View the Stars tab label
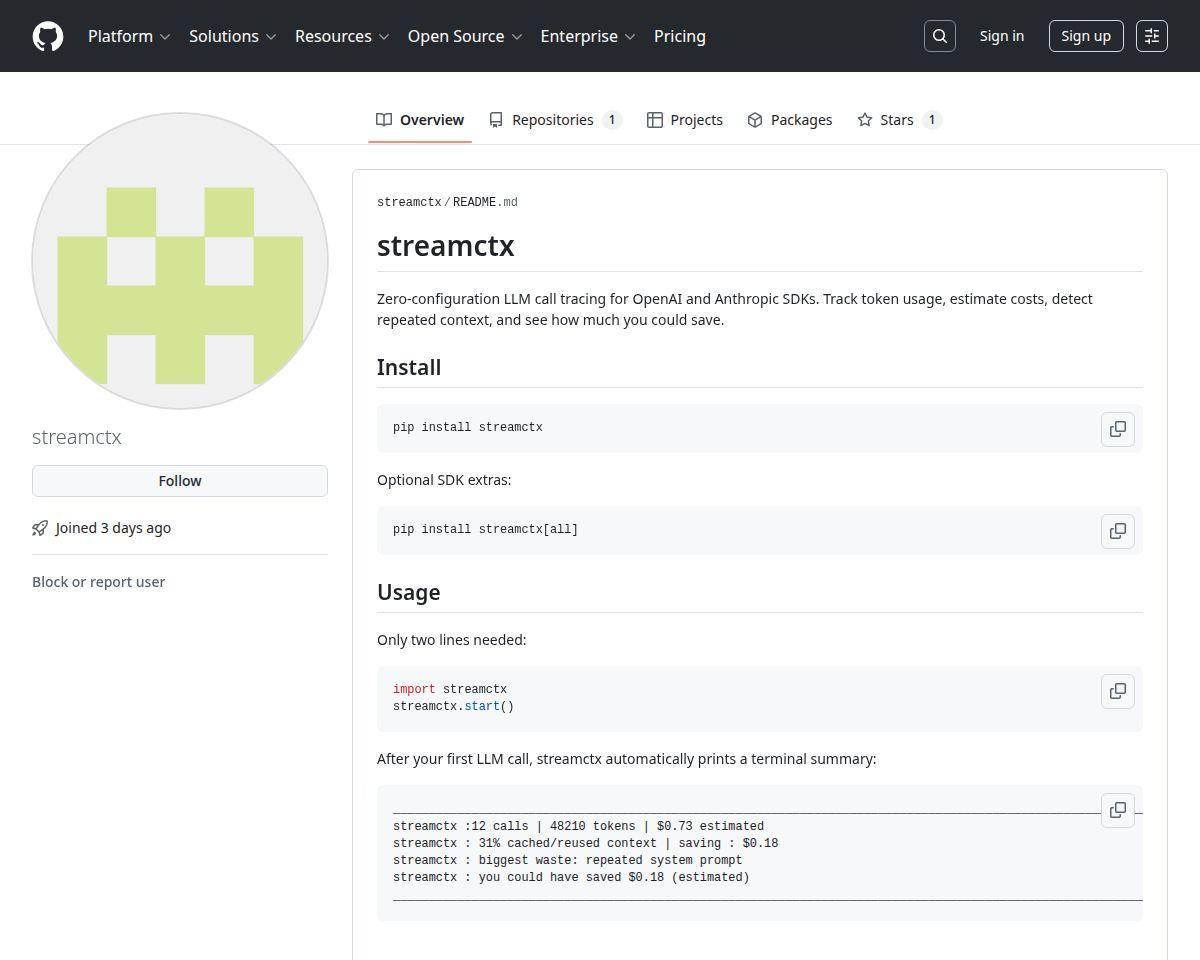 (897, 120)
